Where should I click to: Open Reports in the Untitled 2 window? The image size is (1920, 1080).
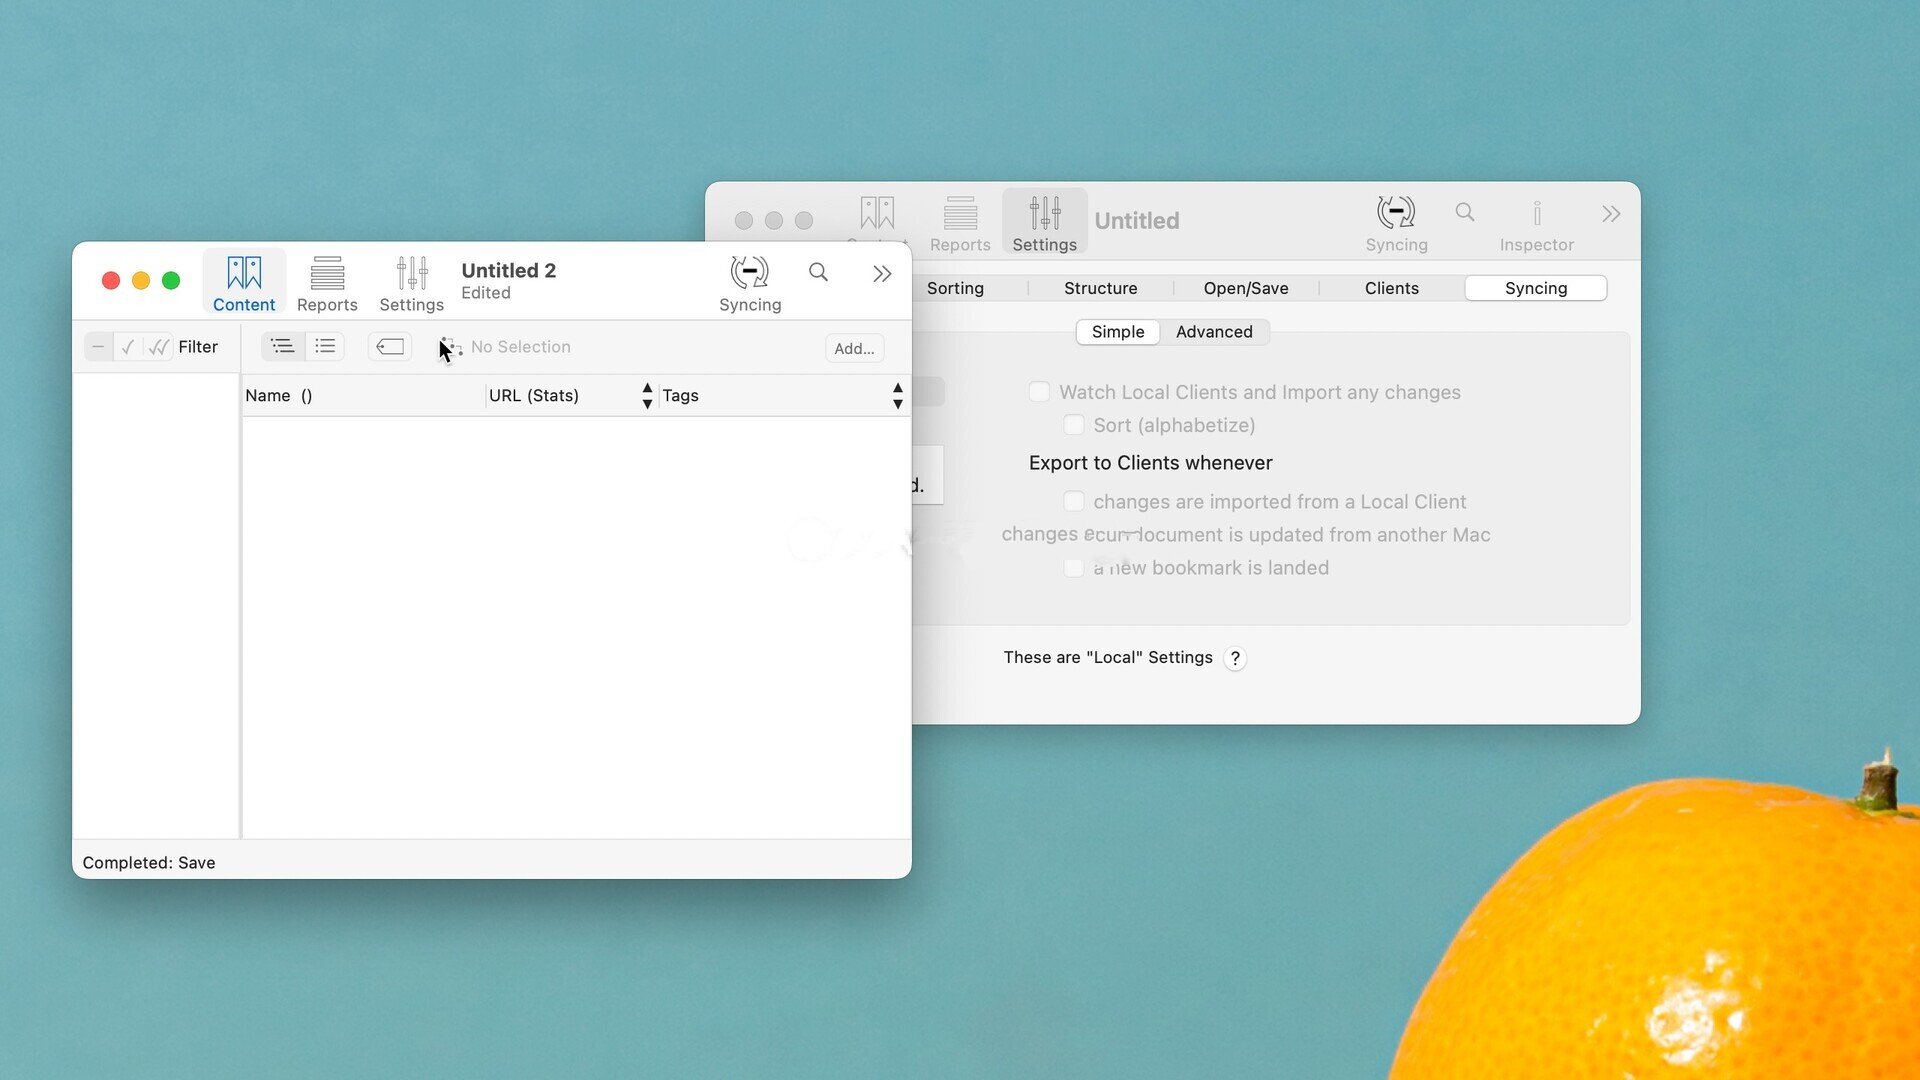(327, 283)
